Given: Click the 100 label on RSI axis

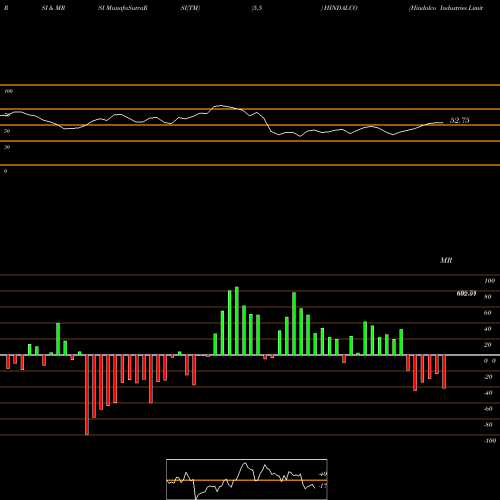Looking at the screenshot, I should (8, 91).
